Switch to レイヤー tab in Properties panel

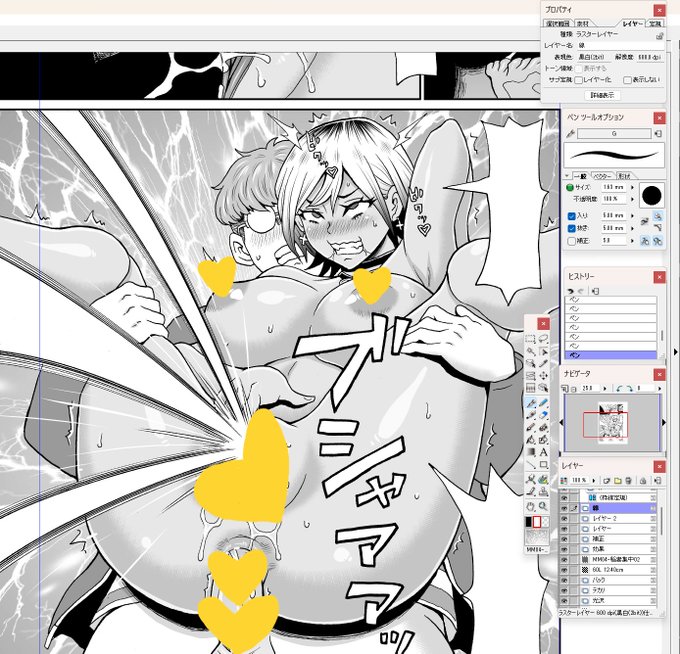[x=633, y=24]
